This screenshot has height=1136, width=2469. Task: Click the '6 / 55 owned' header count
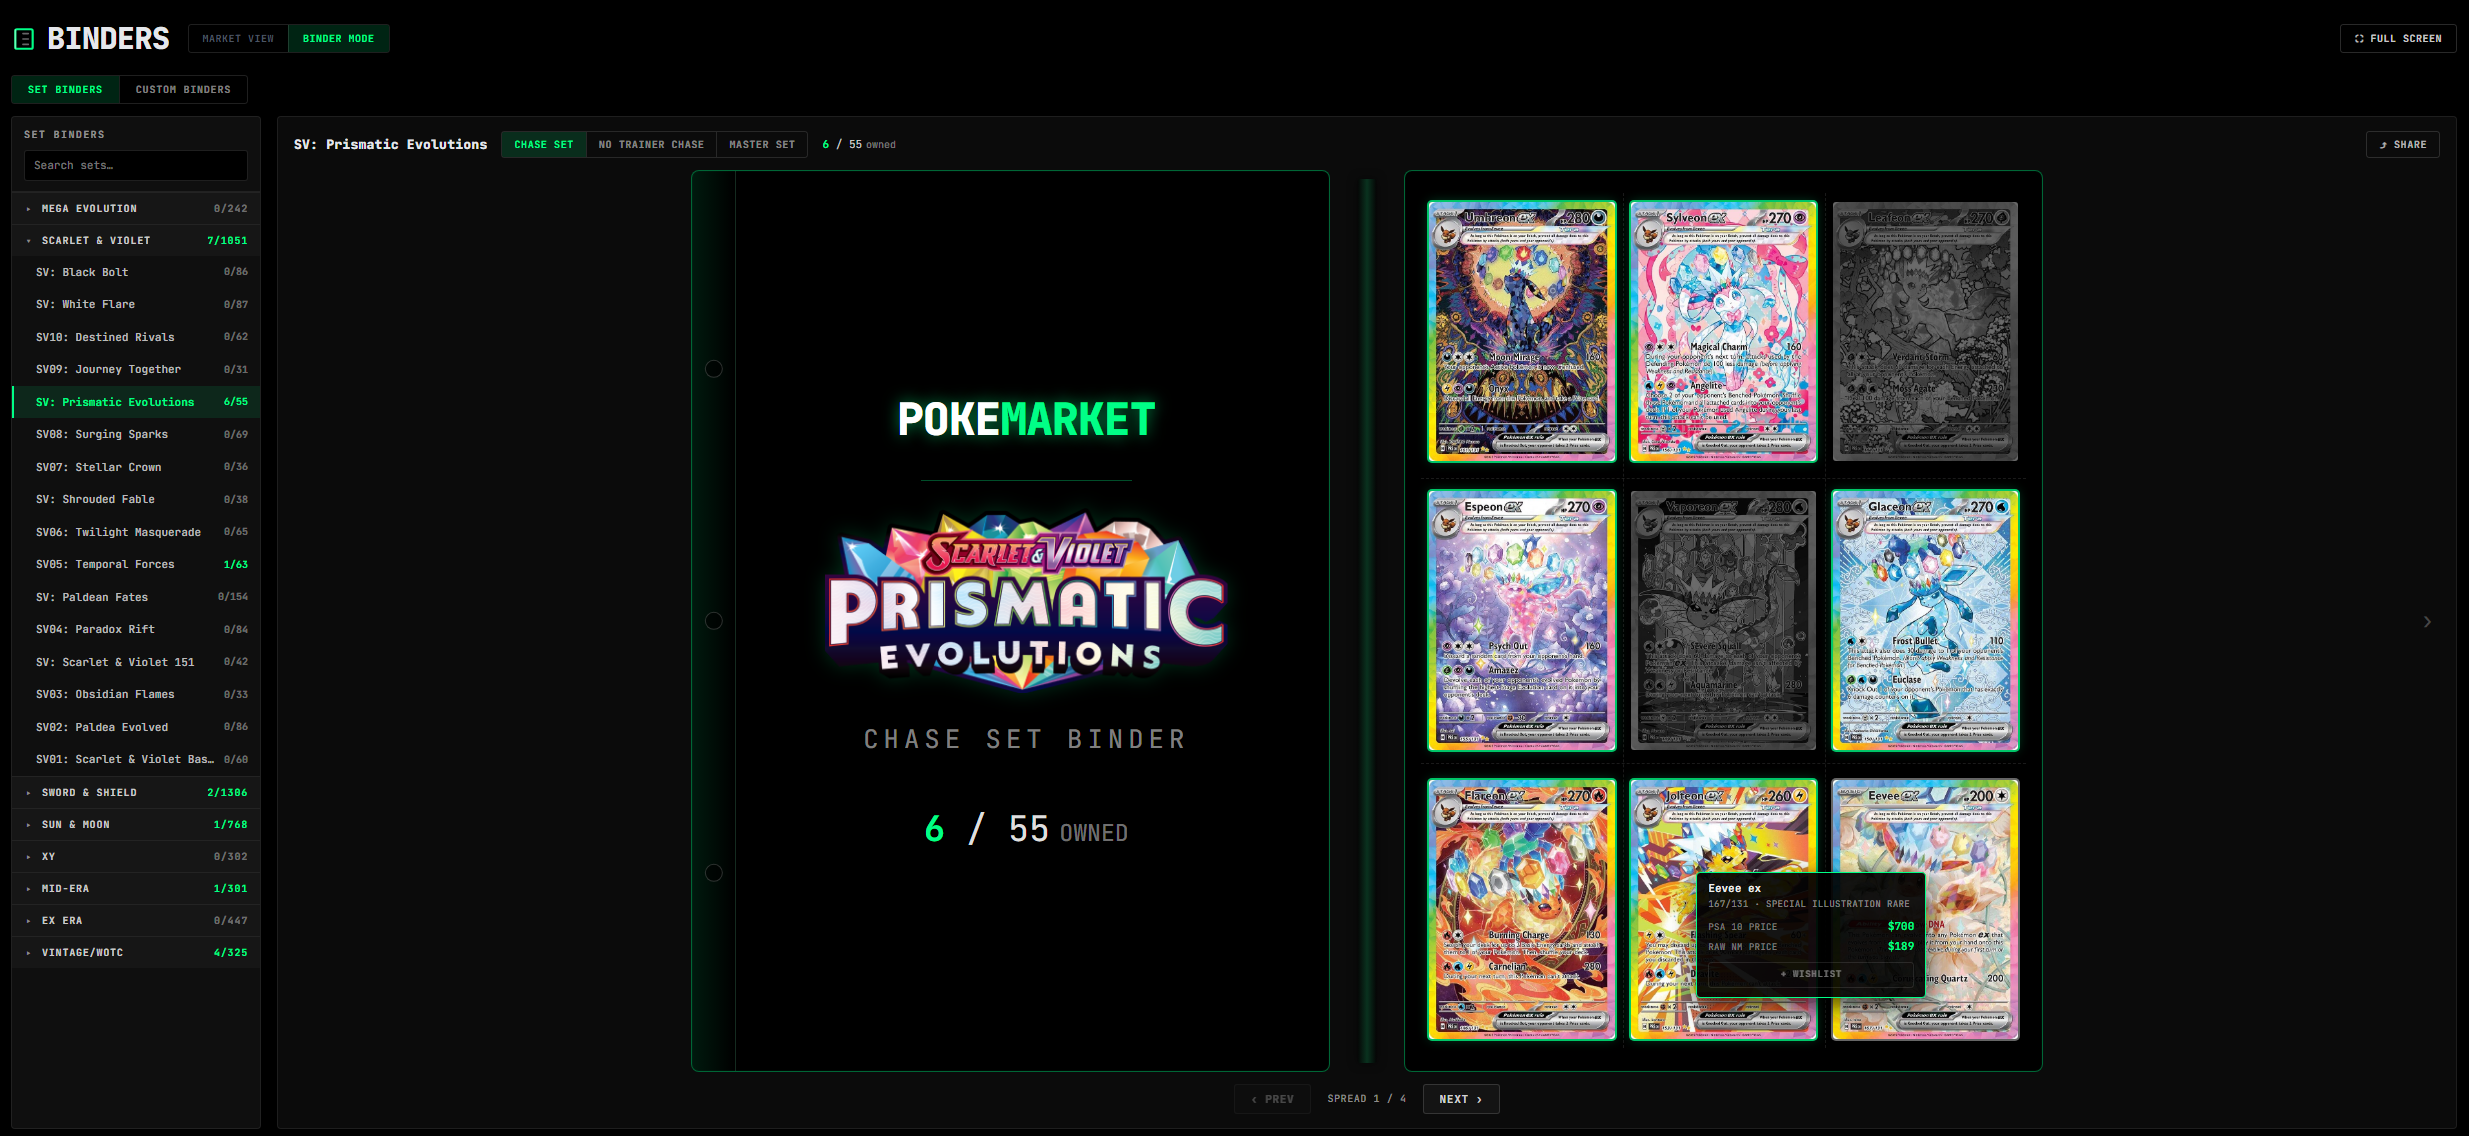859,145
